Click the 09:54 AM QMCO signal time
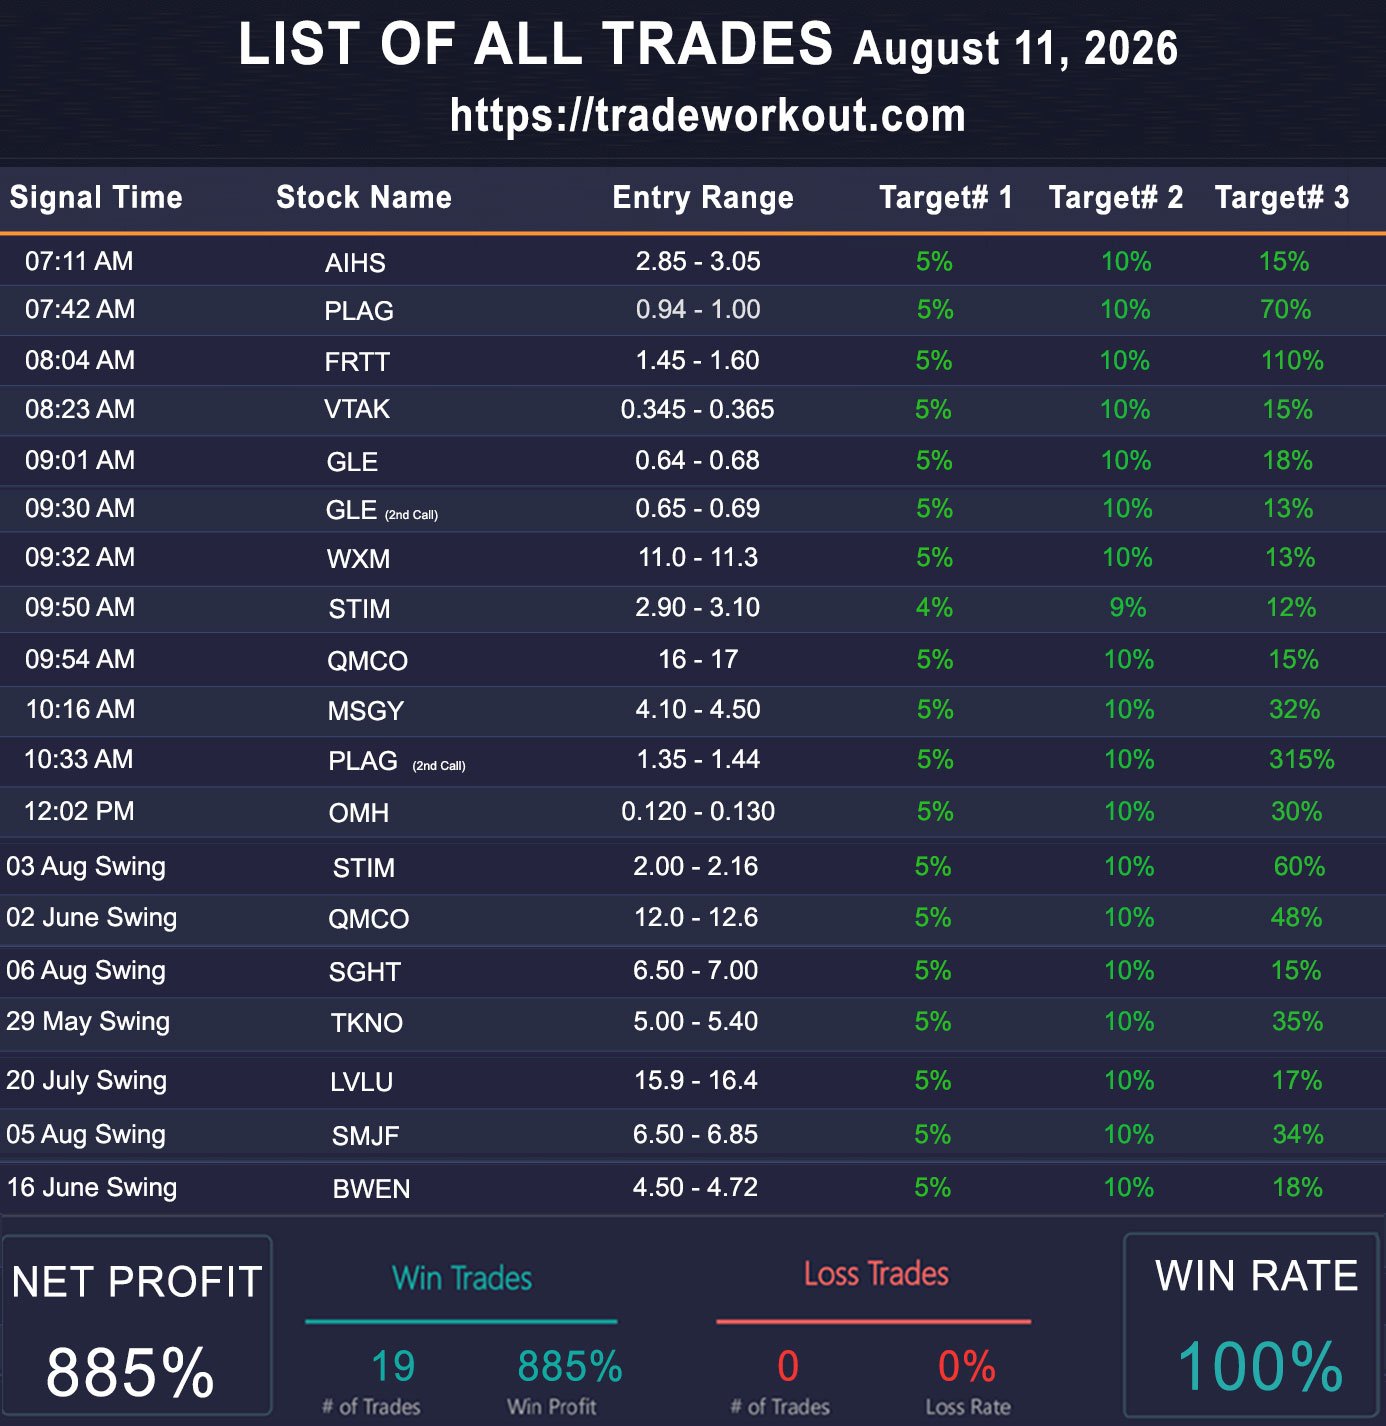 coord(80,659)
